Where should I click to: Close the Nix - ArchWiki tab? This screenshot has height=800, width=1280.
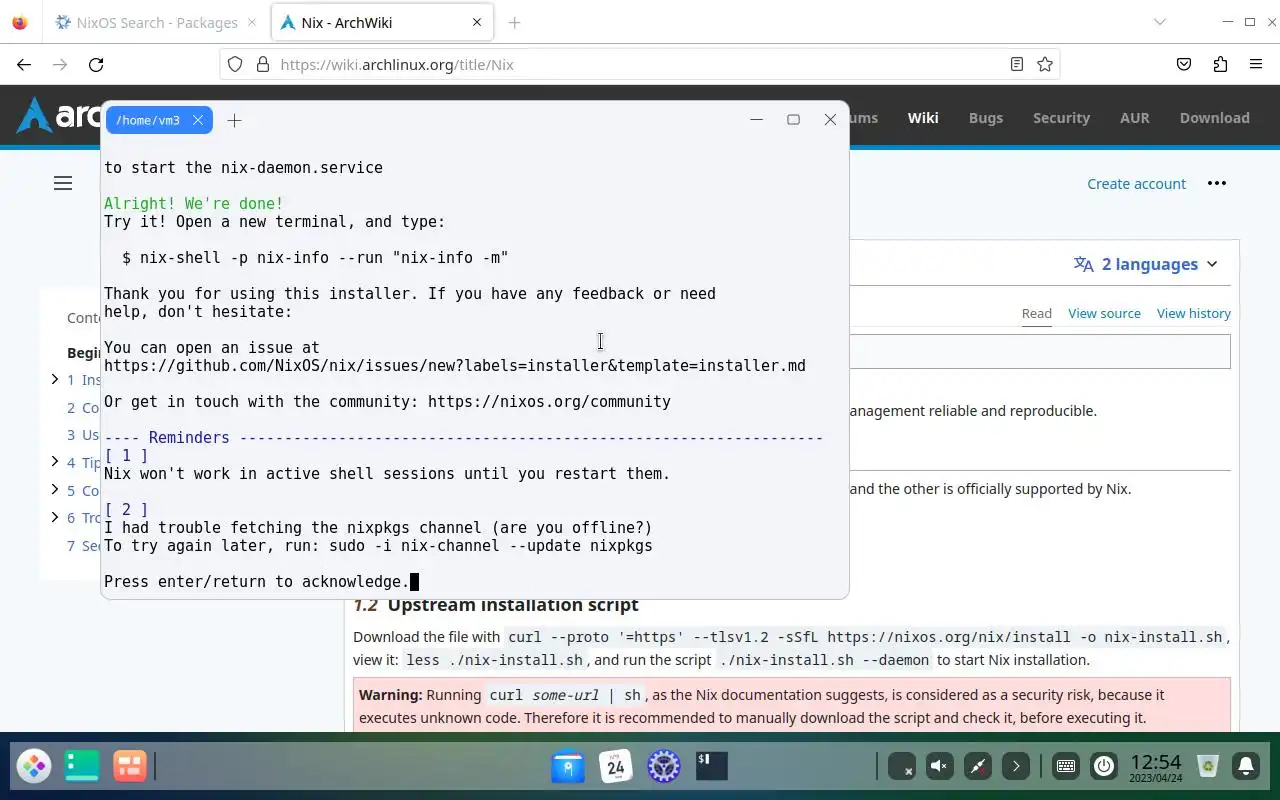point(477,22)
